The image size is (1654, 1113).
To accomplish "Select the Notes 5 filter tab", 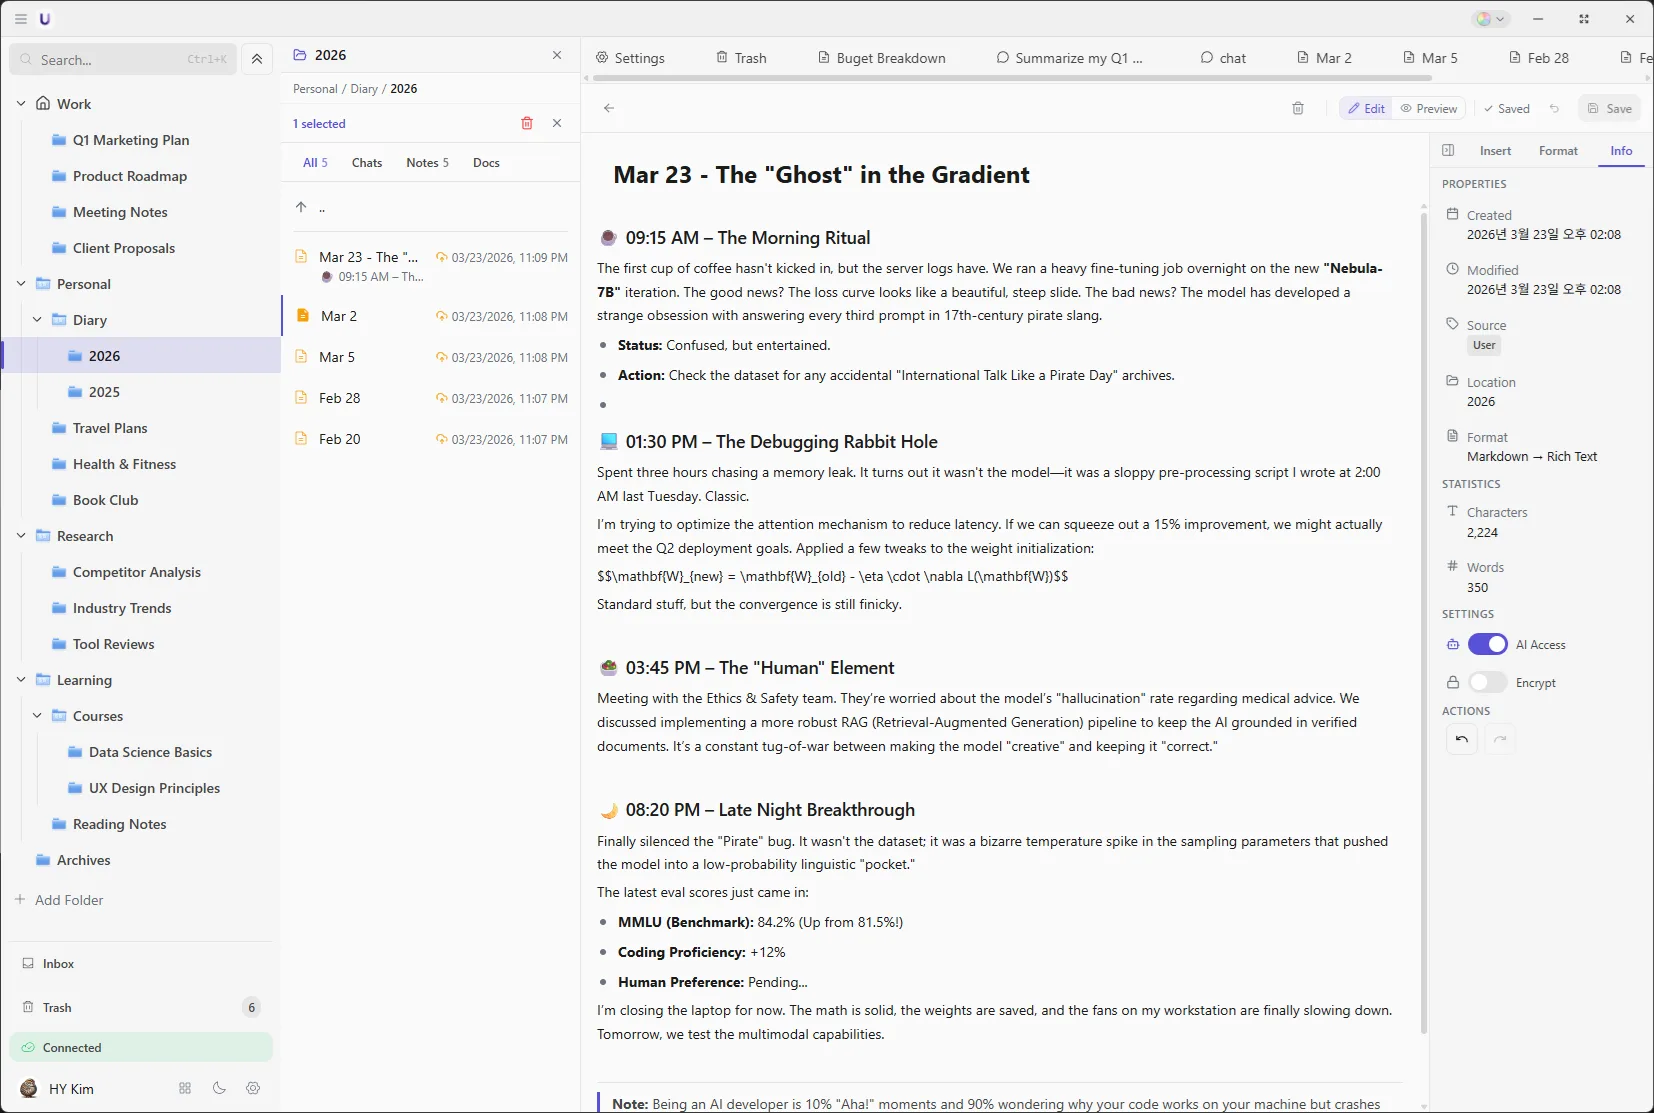I will [427, 163].
